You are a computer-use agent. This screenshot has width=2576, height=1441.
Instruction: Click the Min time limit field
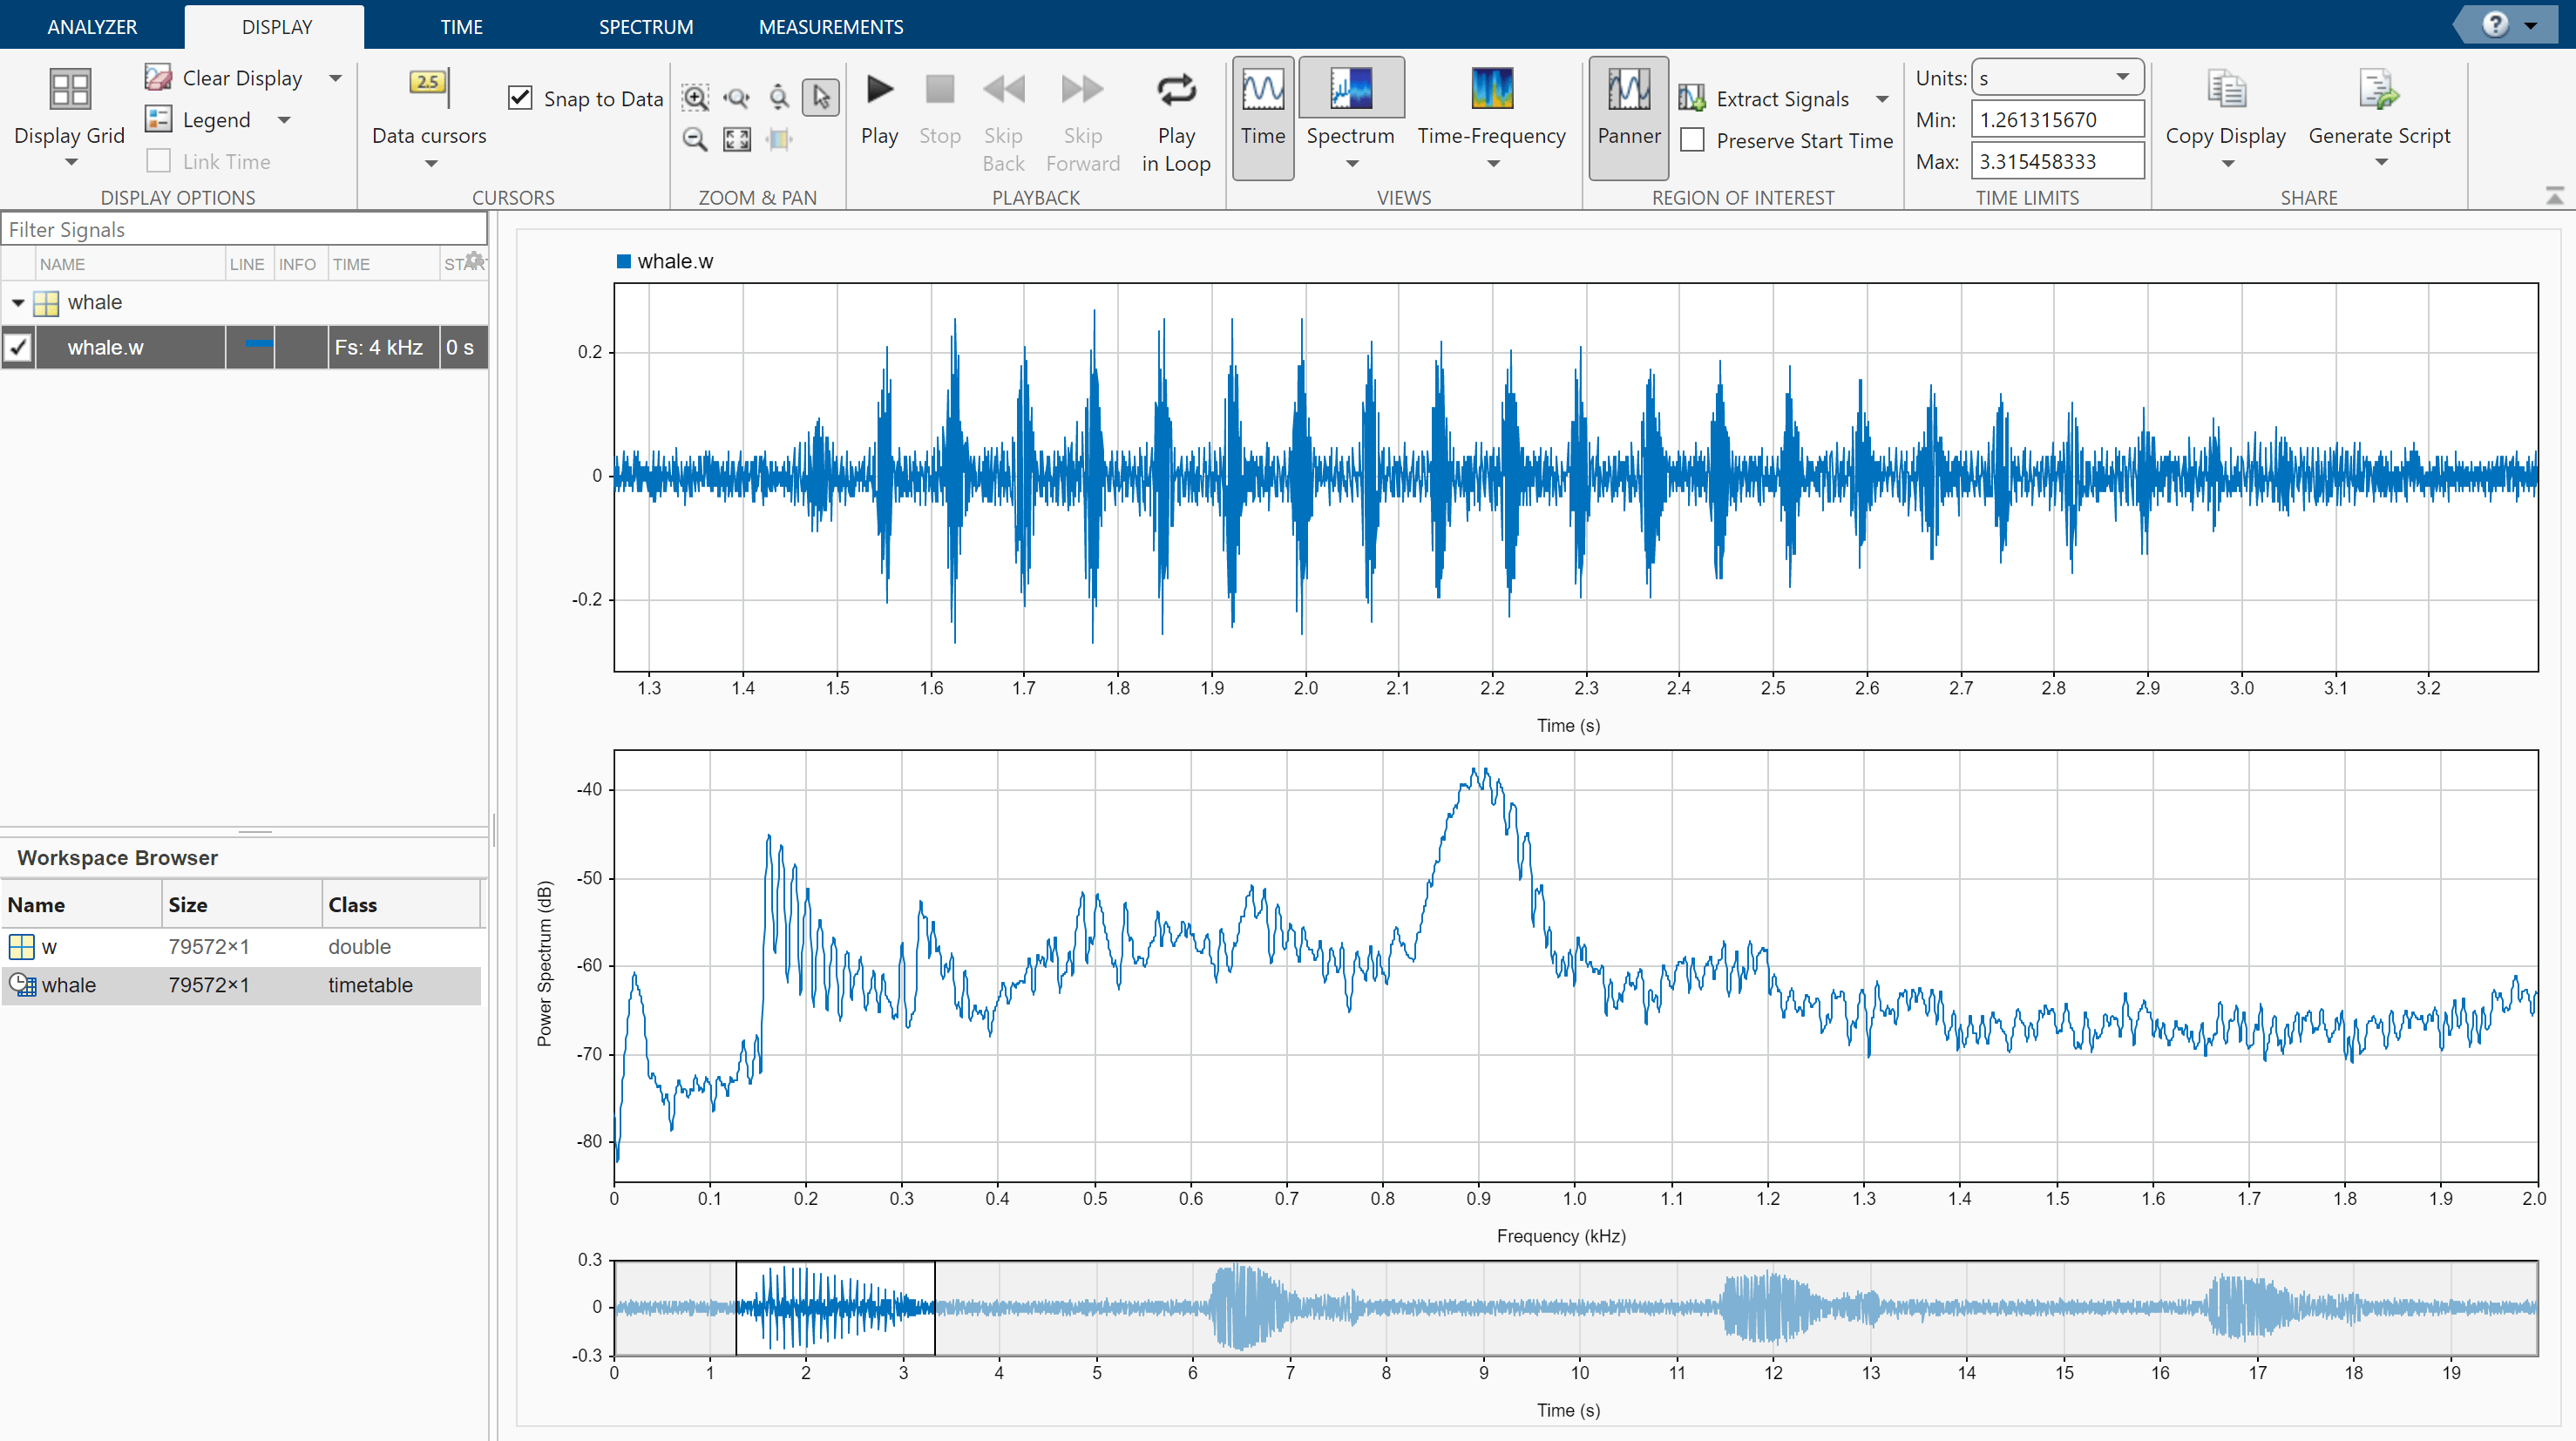[2056, 120]
